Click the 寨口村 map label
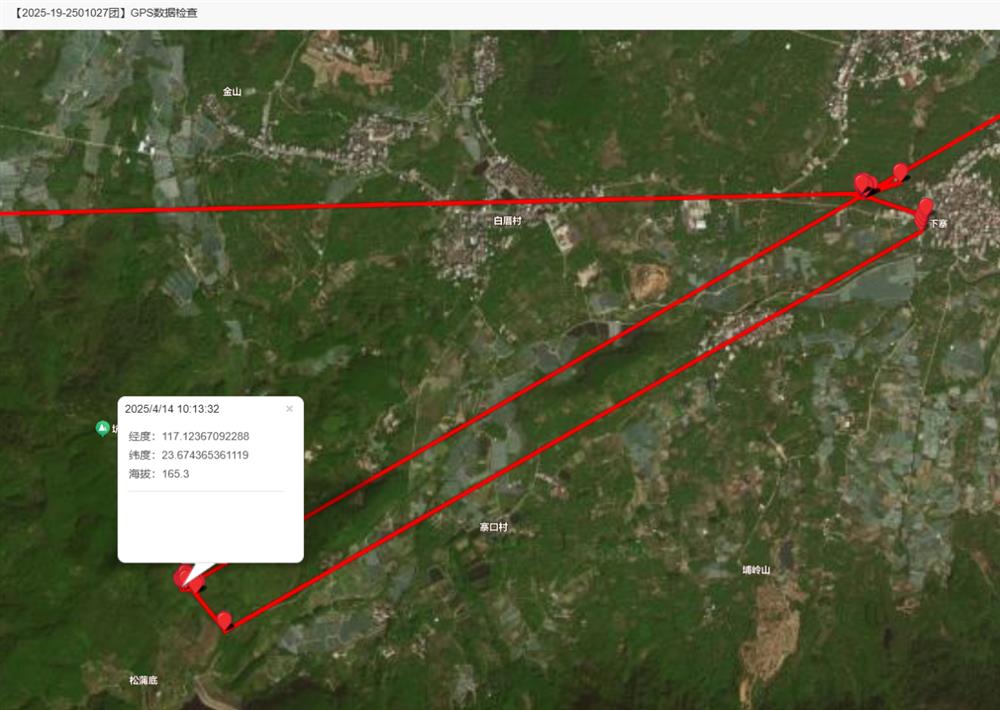This screenshot has width=1000, height=710. (x=494, y=527)
